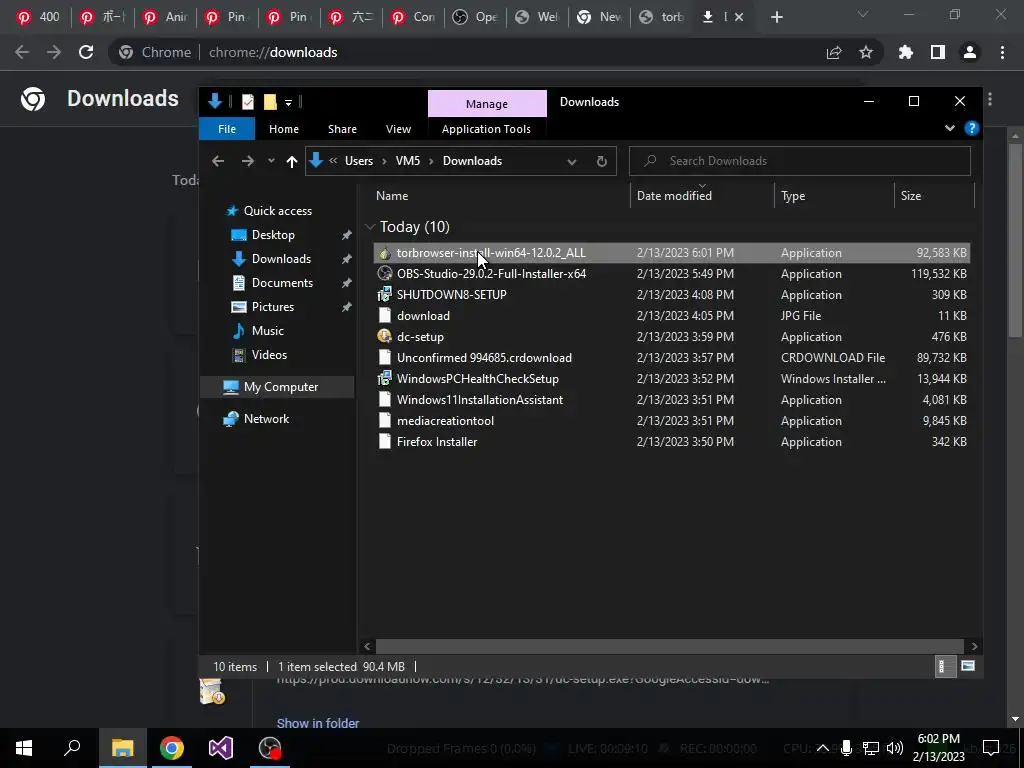Open Chrome Extensions puzzle icon
This screenshot has height=768, width=1024.
pyautogui.click(x=905, y=52)
